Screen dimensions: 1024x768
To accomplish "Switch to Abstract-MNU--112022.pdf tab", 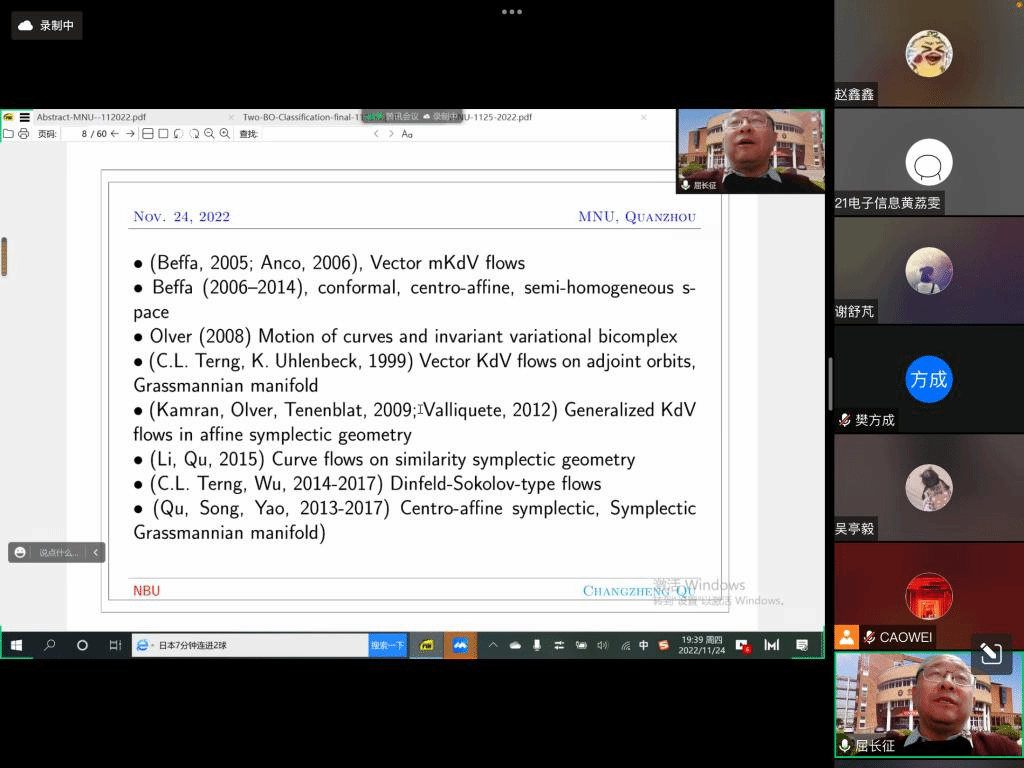I will click(91, 117).
